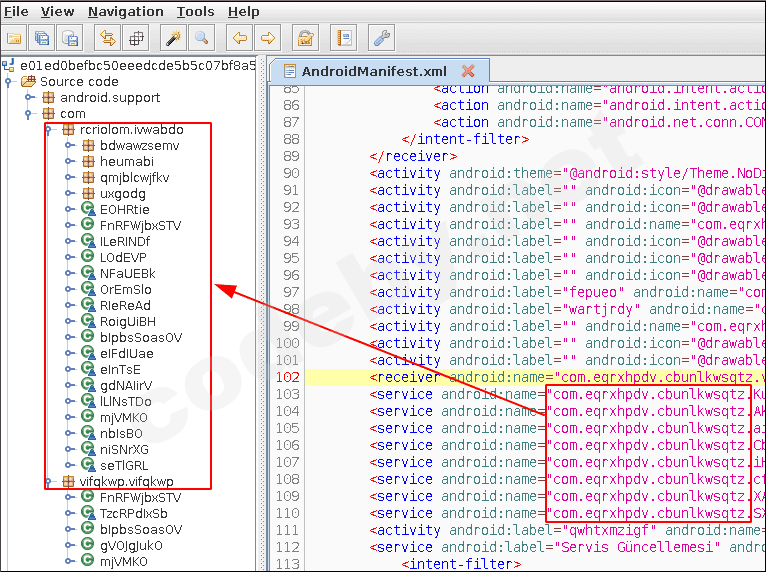Collapse the rcriolom.ivwabdo package node

pyautogui.click(x=48, y=130)
